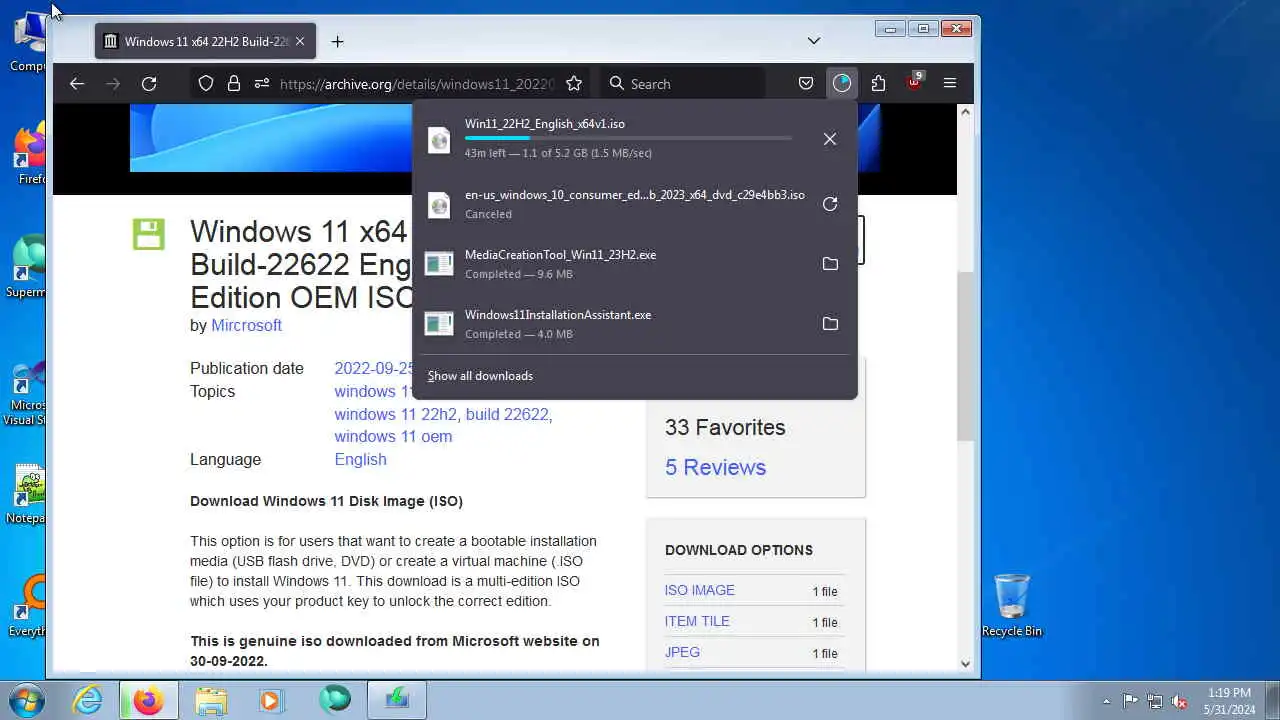Open Windows Media Player from the taskbar
This screenshot has width=1280, height=720.
click(271, 700)
